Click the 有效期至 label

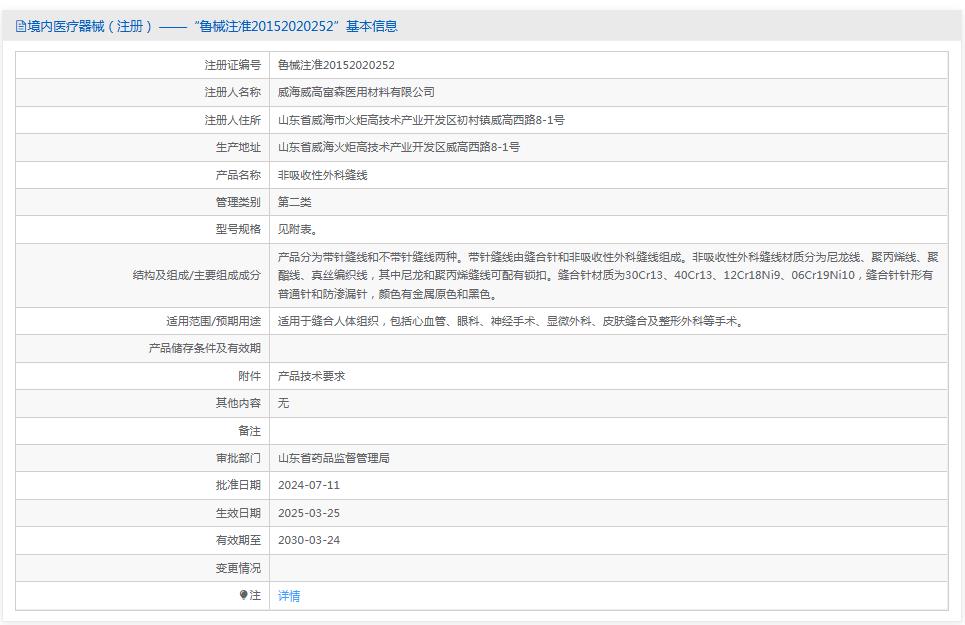[x=238, y=540]
